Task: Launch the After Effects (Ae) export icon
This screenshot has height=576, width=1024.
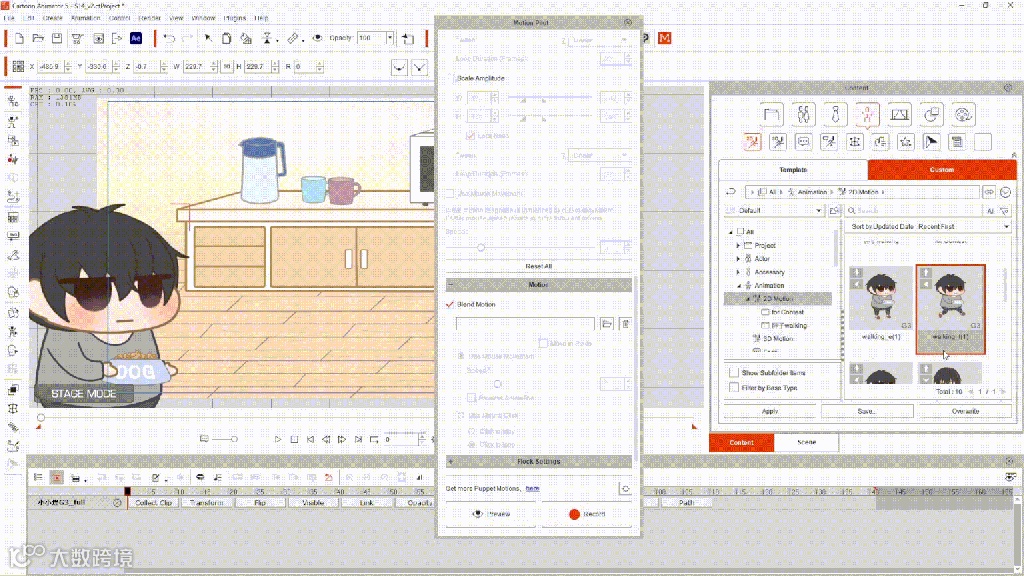Action: [x=136, y=39]
